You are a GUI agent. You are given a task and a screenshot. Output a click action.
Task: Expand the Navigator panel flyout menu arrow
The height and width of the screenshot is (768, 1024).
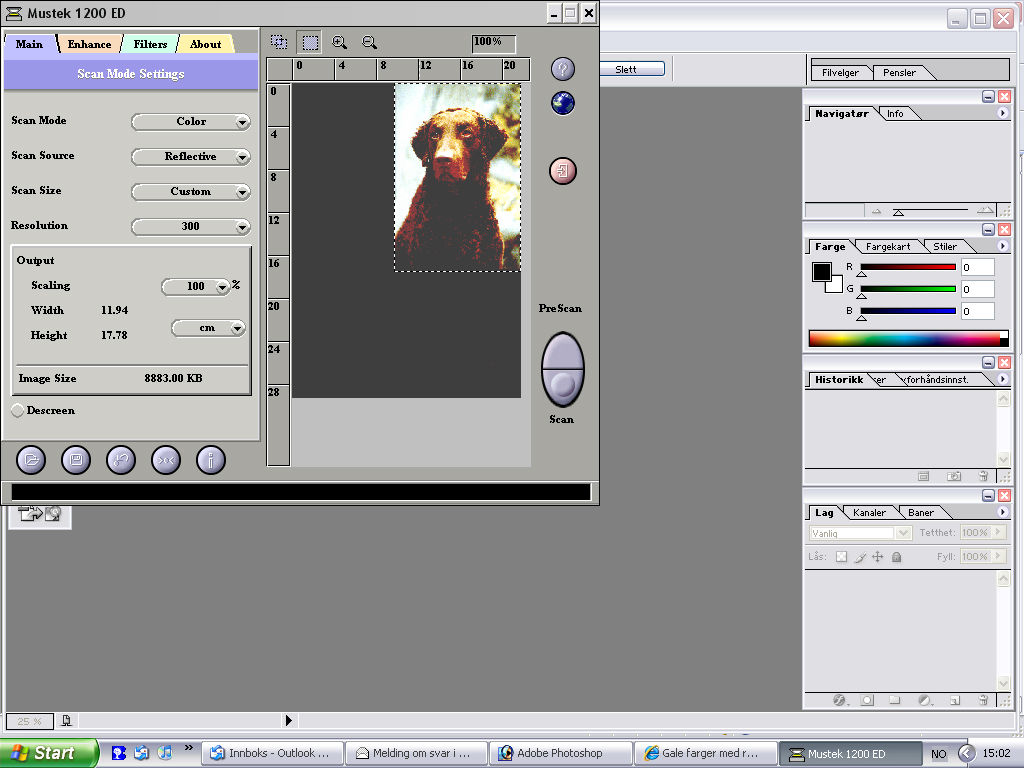click(1002, 113)
